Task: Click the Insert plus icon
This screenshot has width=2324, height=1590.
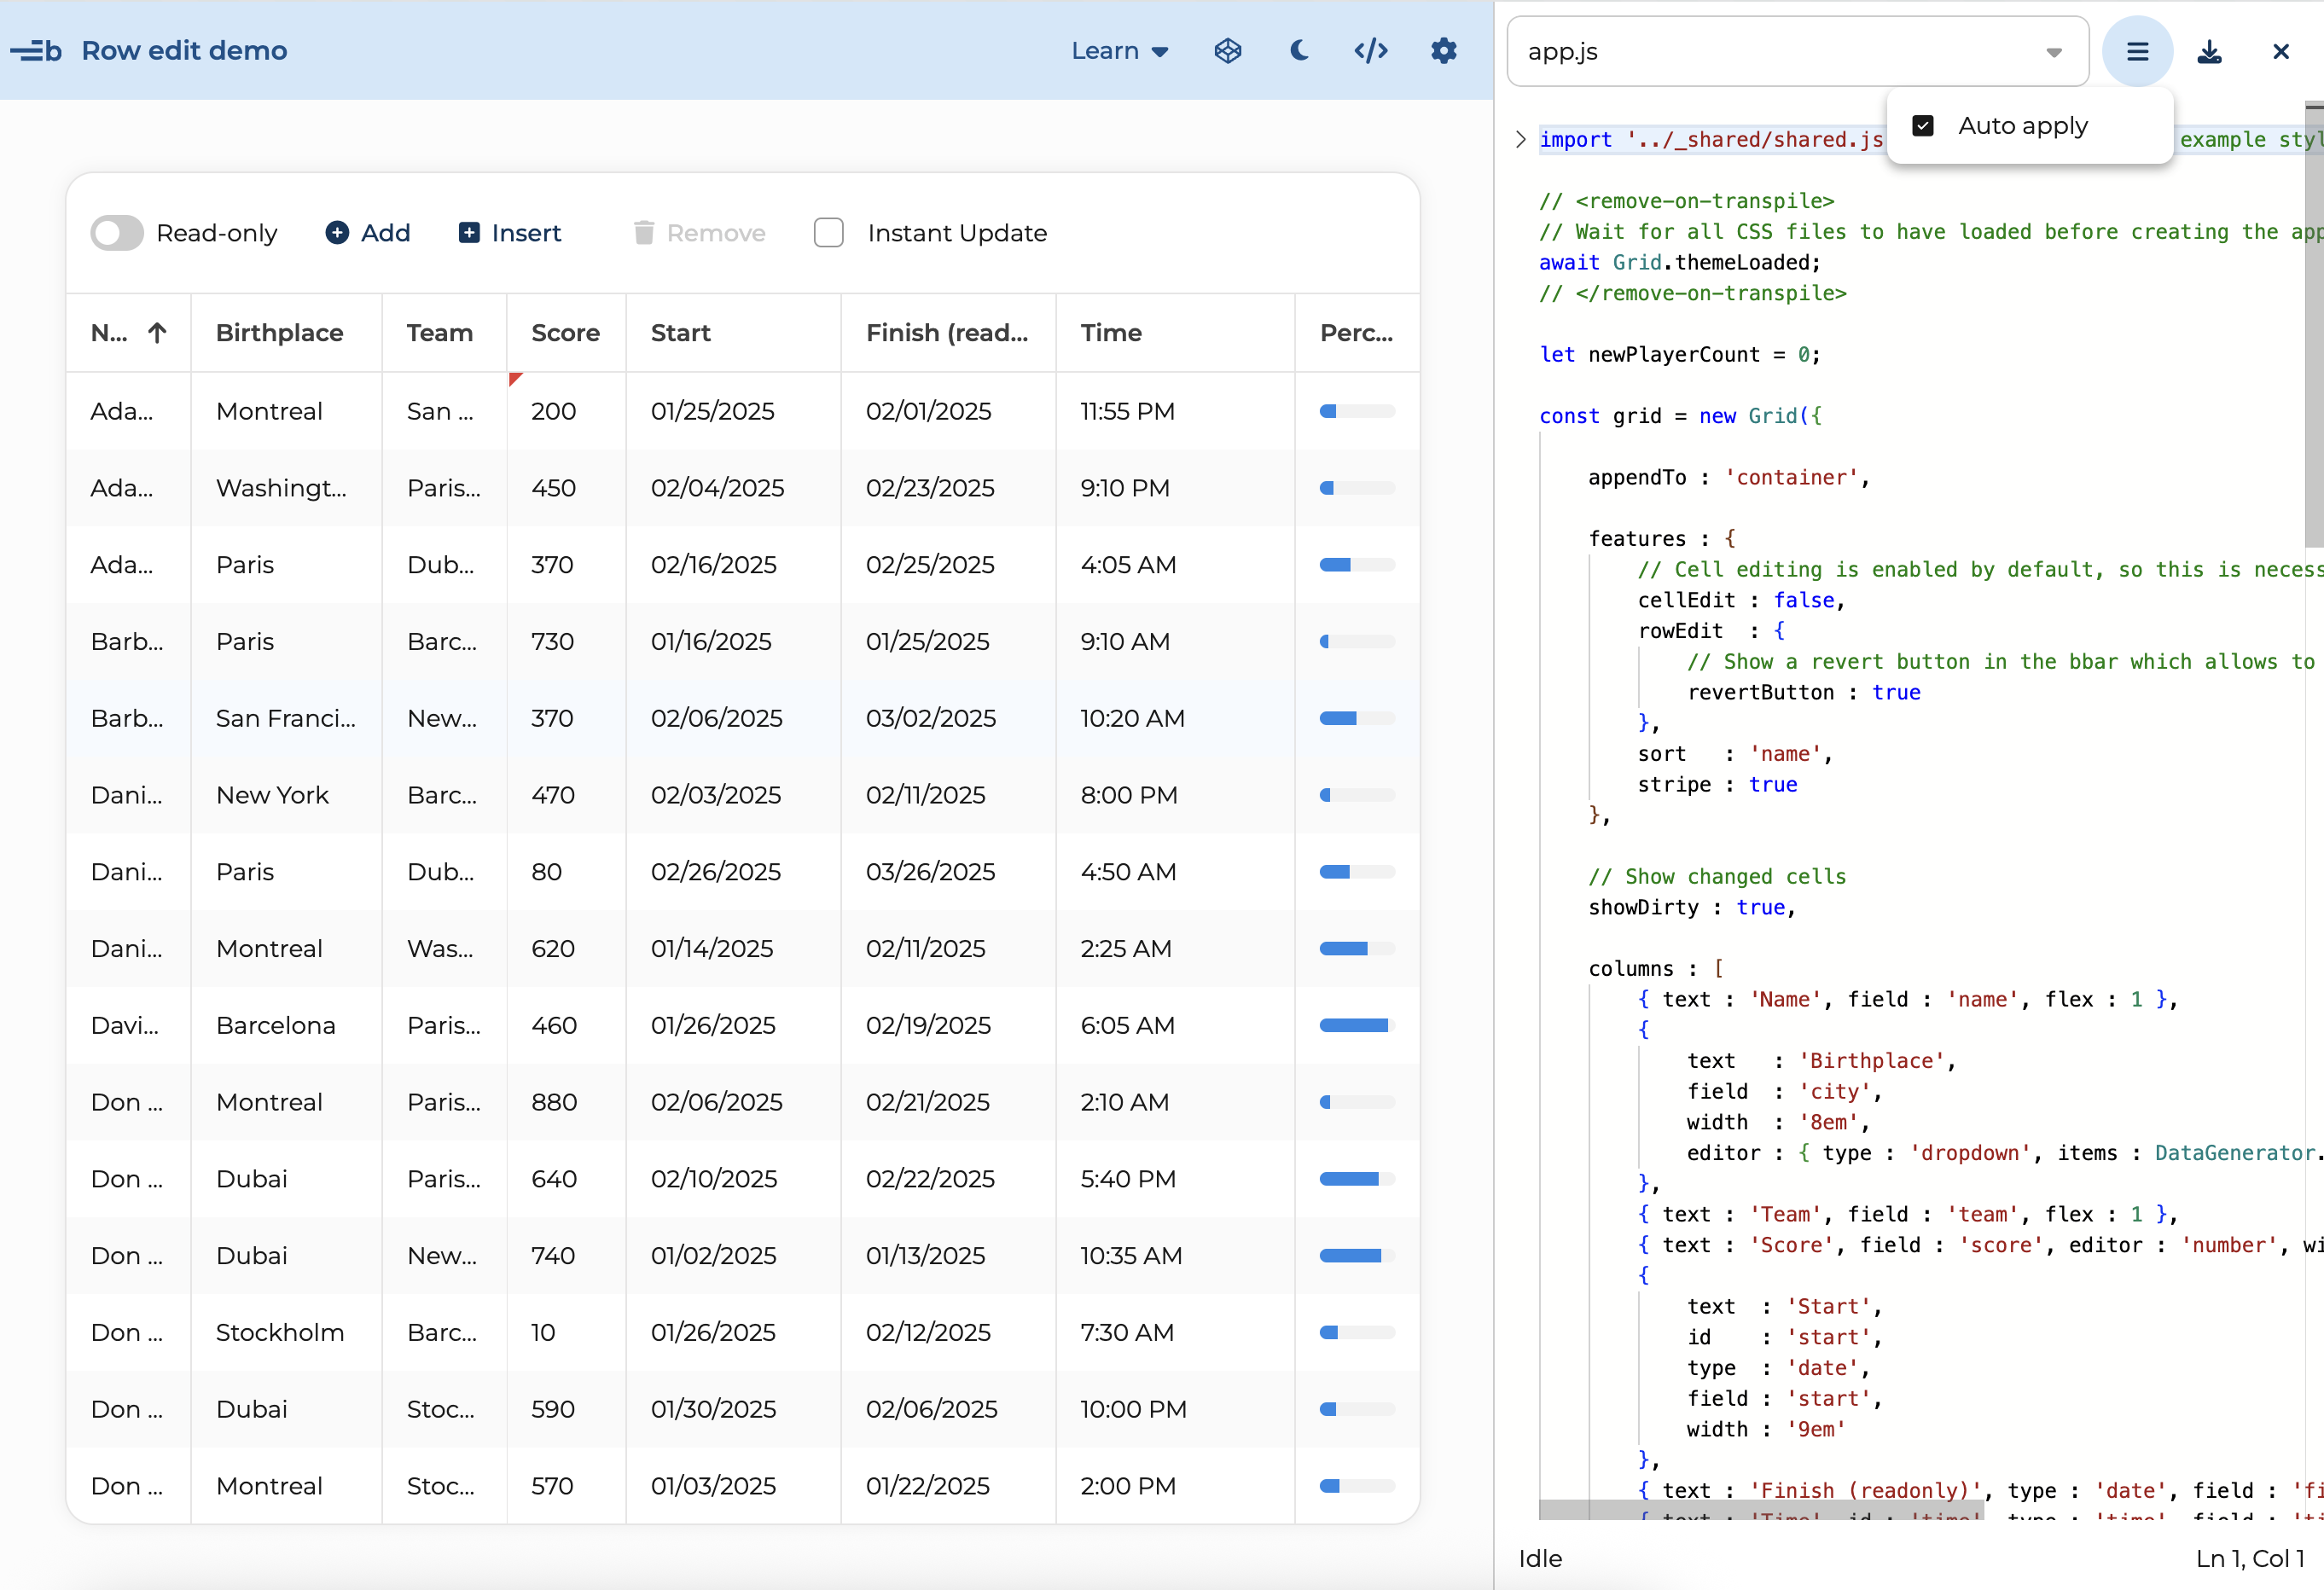Action: (468, 233)
